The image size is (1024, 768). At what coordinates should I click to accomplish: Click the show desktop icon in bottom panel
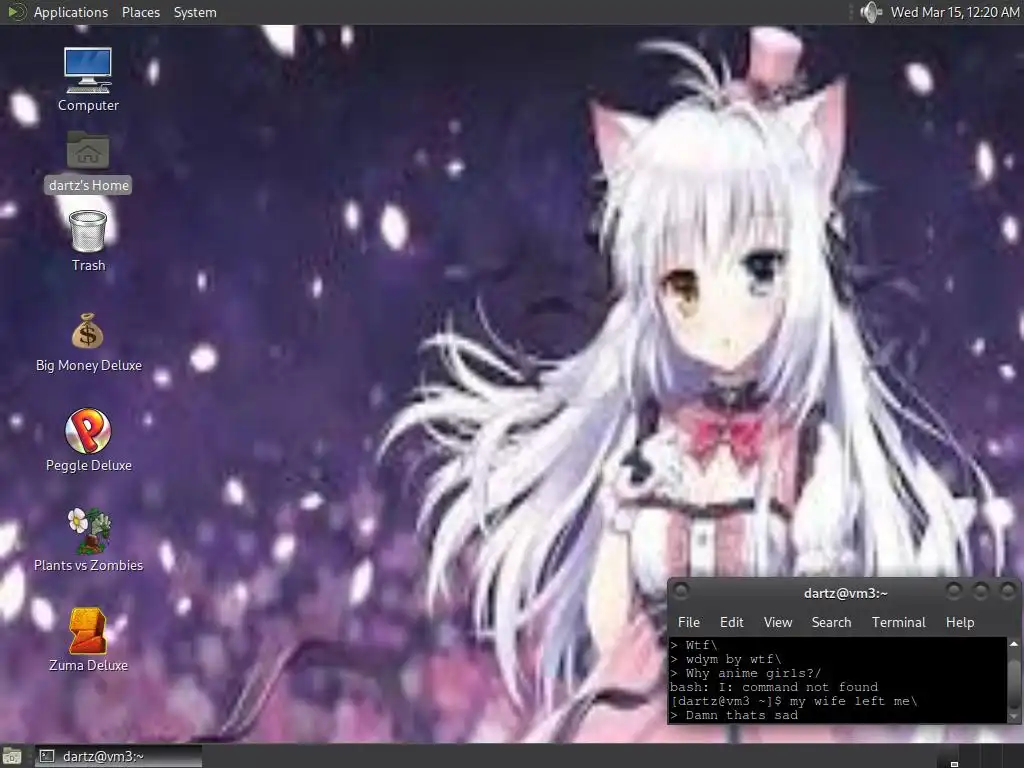(12, 756)
